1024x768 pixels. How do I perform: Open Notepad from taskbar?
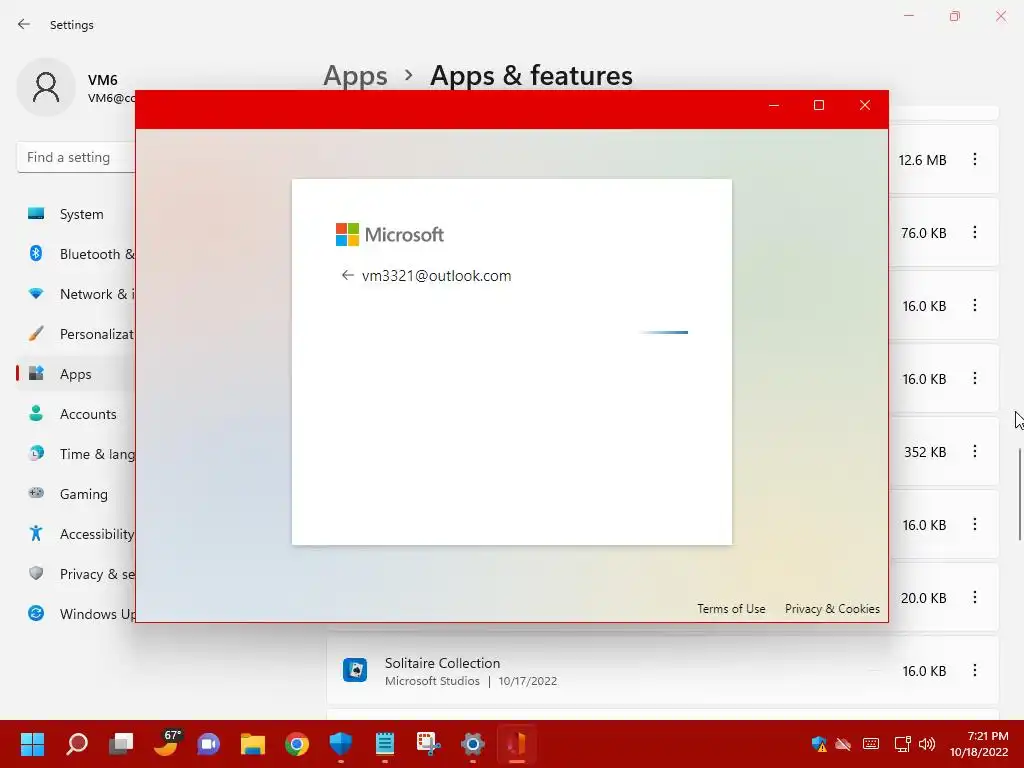click(x=385, y=744)
